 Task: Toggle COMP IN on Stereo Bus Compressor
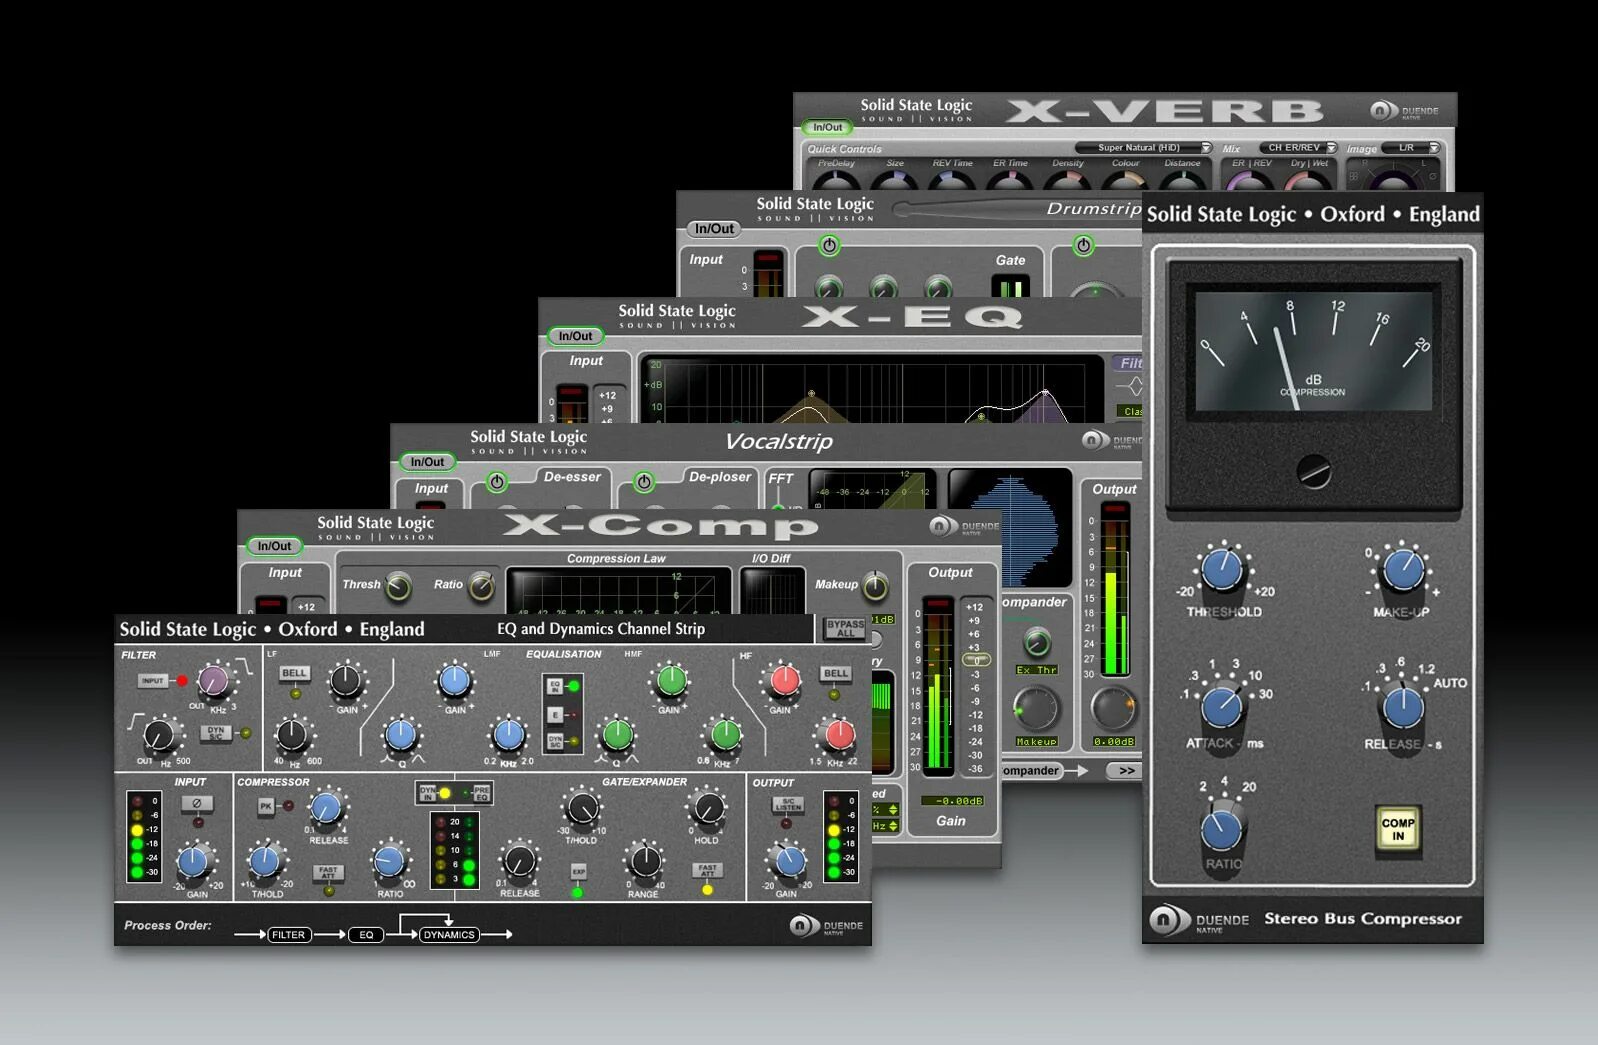1398,829
